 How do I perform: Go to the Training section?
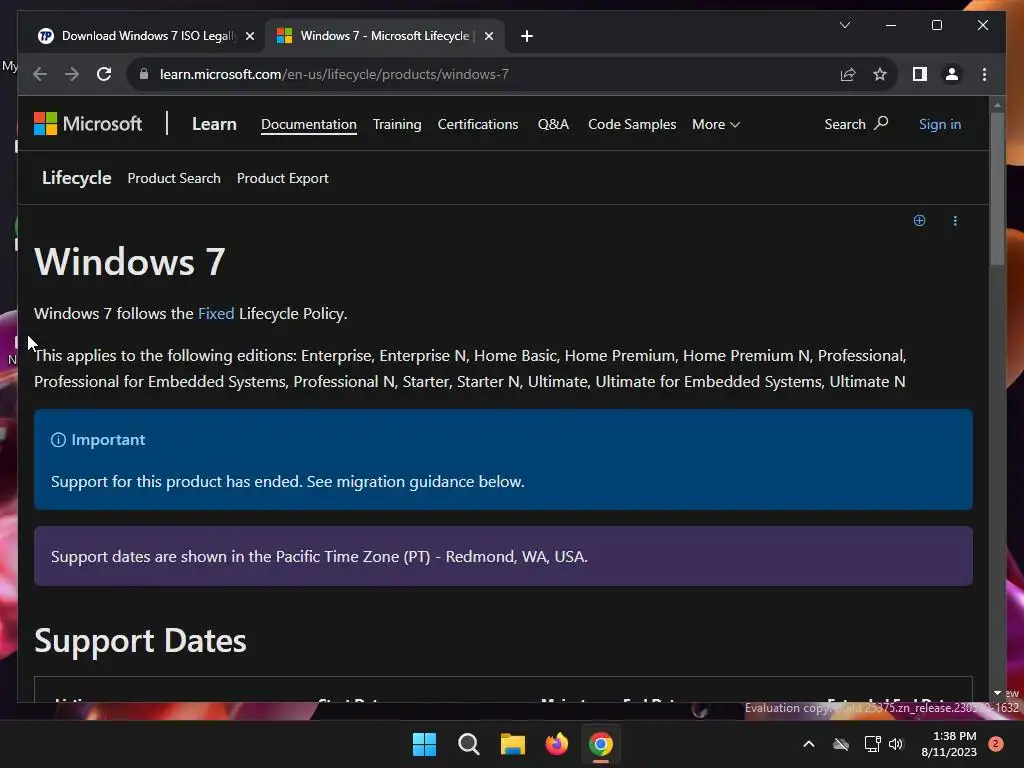[x=397, y=124]
